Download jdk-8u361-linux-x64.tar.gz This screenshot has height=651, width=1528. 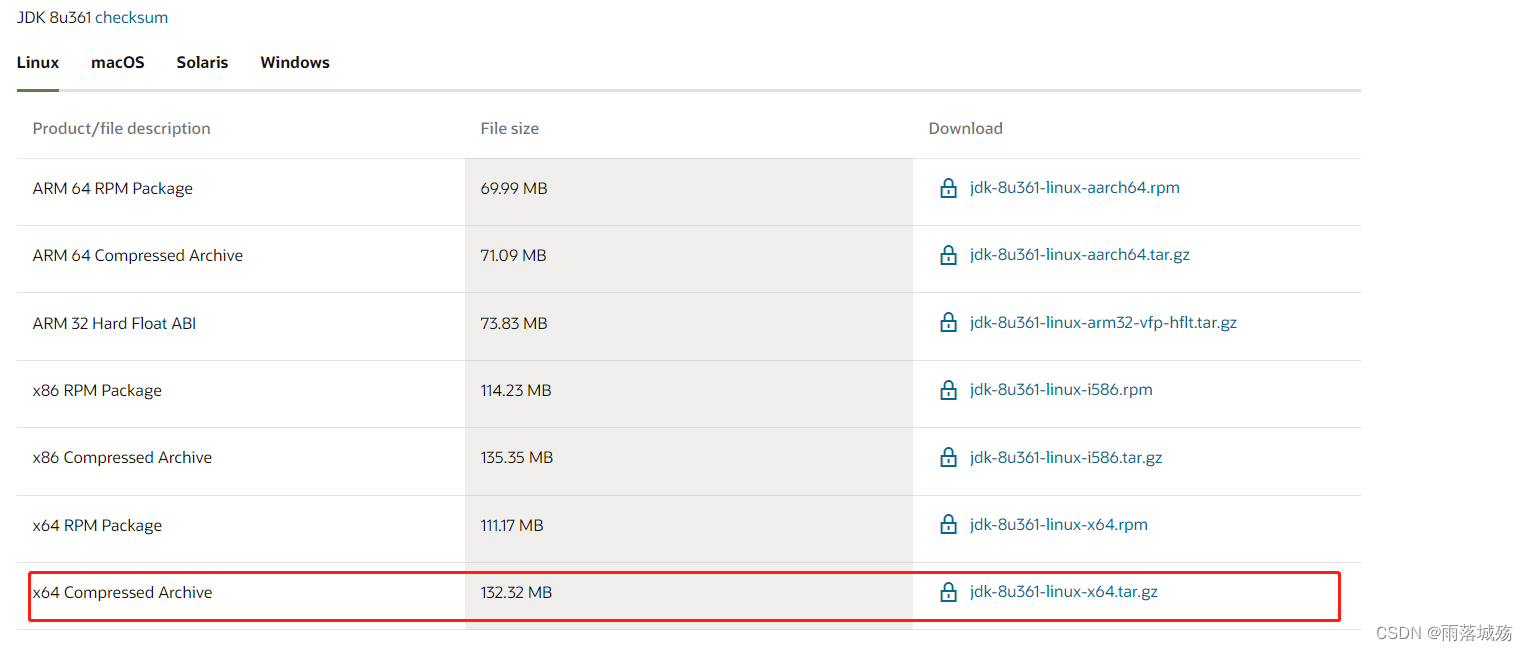1064,592
